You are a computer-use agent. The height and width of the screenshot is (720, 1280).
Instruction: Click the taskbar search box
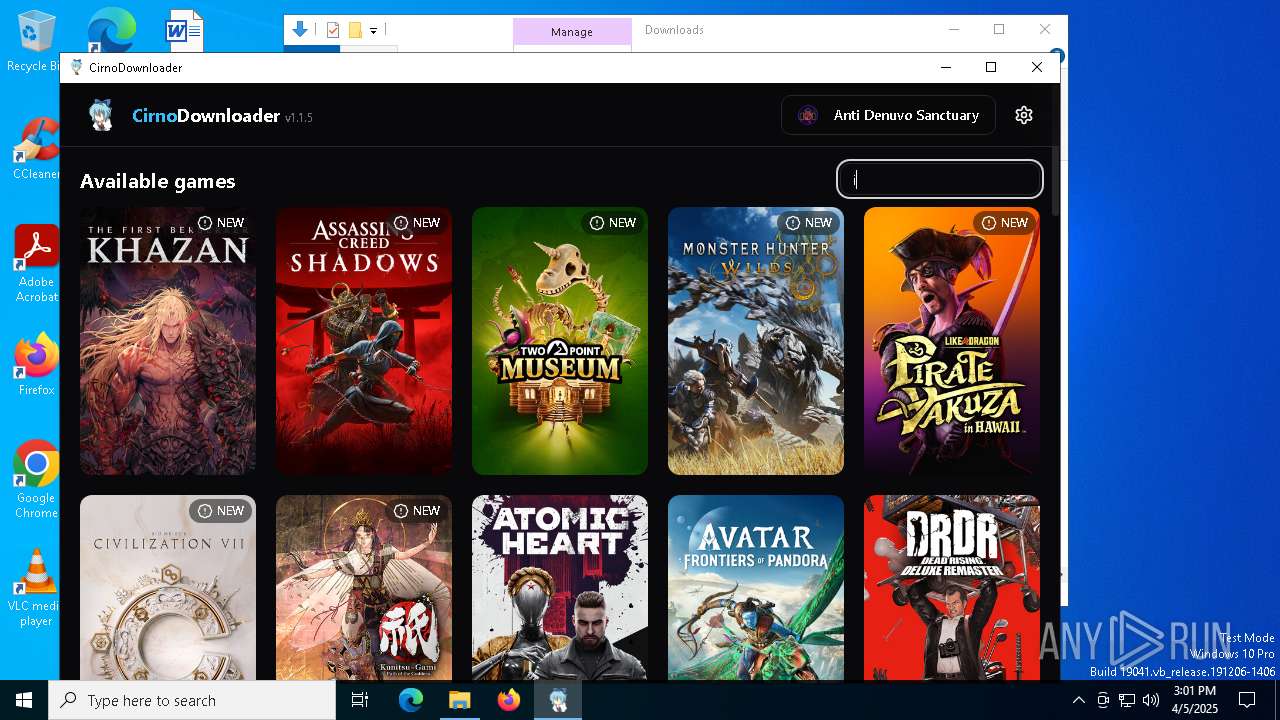coord(192,700)
